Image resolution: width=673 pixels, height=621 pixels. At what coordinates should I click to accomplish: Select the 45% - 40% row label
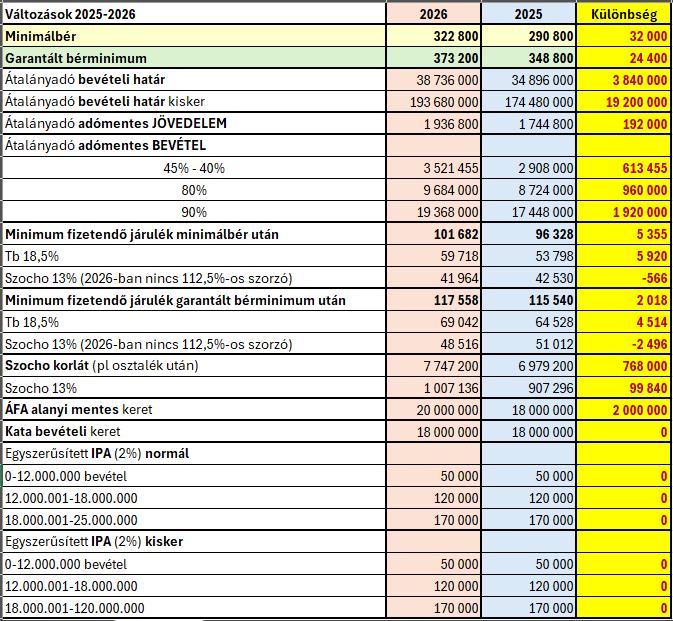pos(195,168)
